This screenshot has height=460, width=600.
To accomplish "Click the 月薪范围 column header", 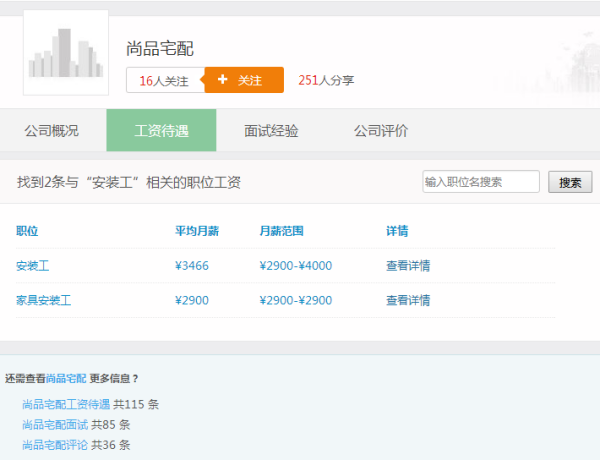I will click(281, 231).
